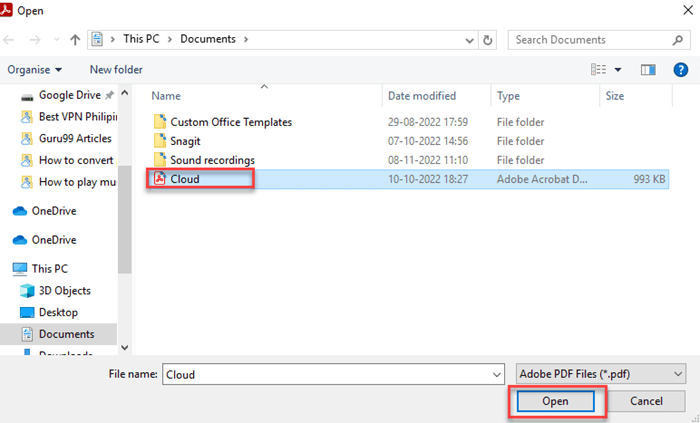The height and width of the screenshot is (423, 700).
Task: Click the 10-10-2022 18:27 date cell
Action: (428, 179)
